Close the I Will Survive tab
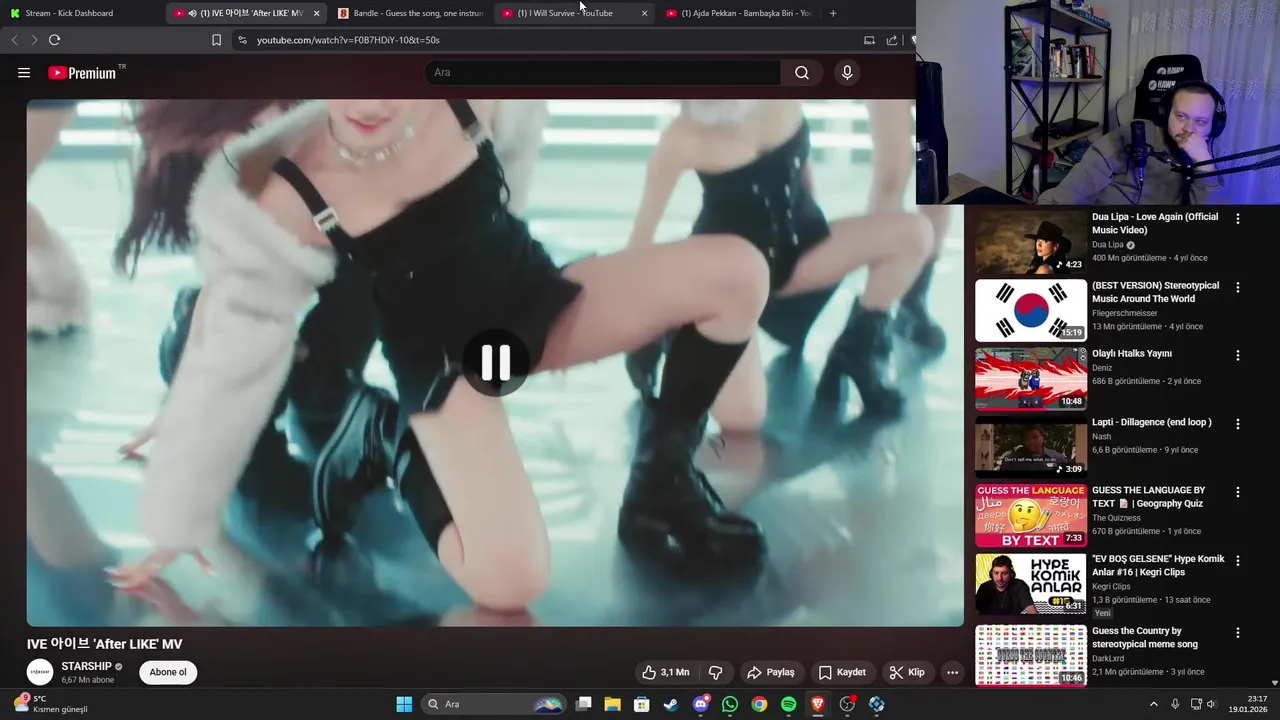 pyautogui.click(x=644, y=13)
